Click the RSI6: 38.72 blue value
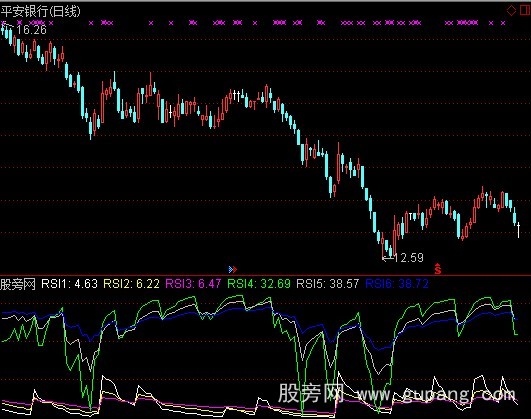The height and width of the screenshot is (419, 531). (x=397, y=284)
